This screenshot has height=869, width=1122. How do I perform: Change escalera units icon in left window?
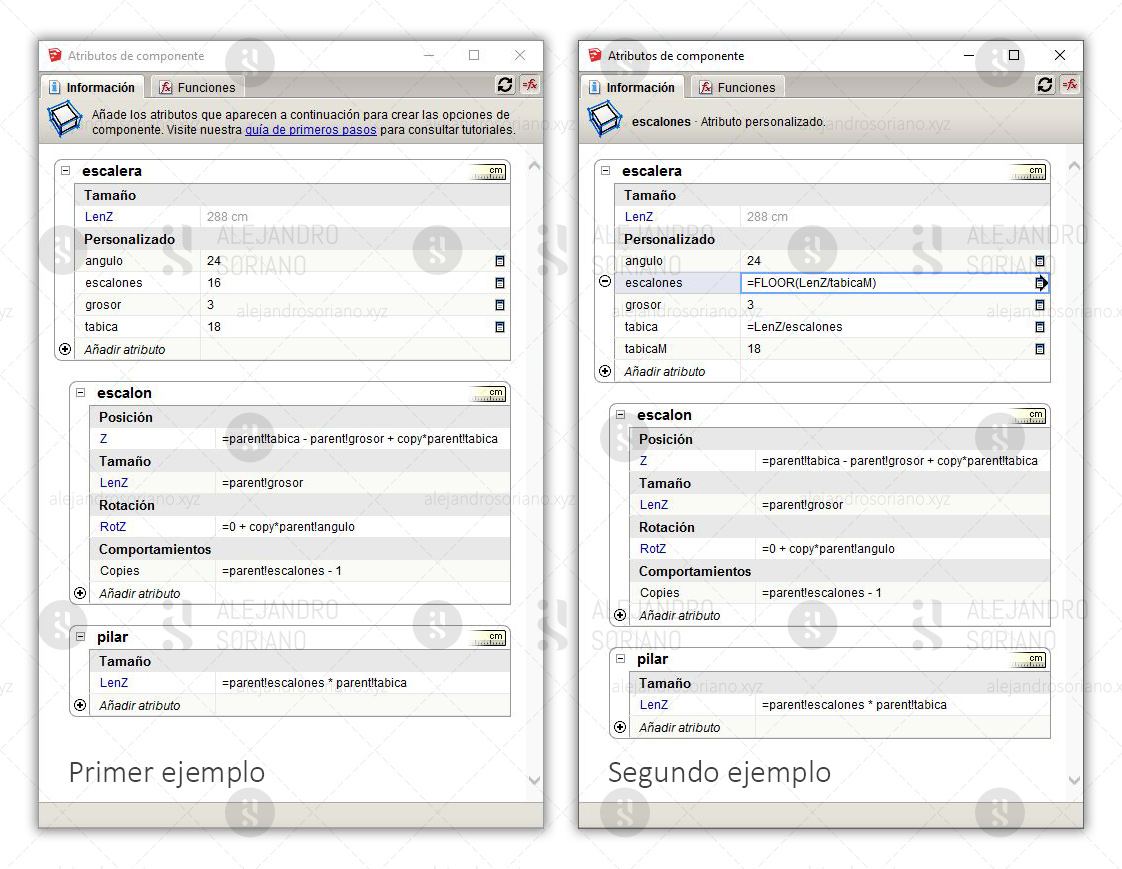489,172
